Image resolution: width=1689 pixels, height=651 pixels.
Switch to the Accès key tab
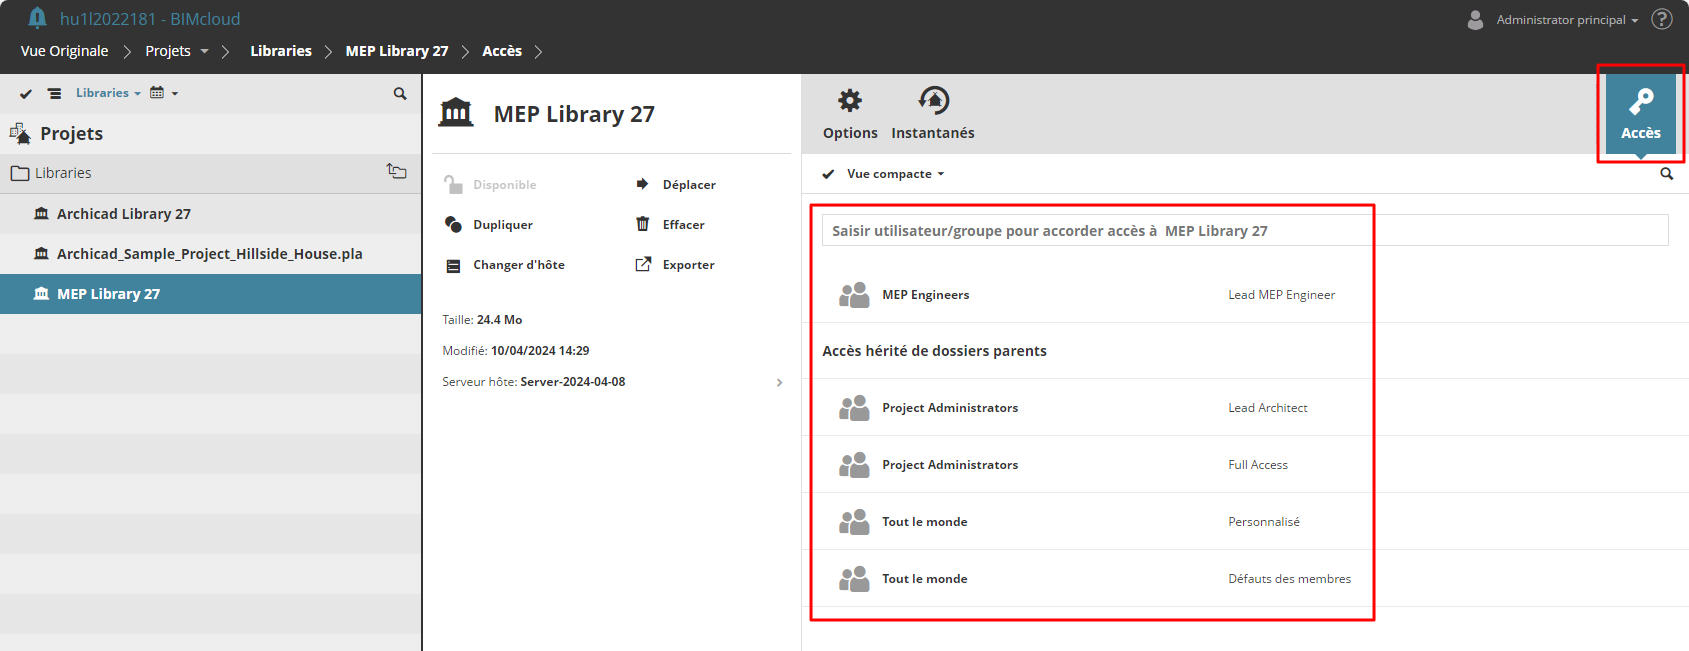(1640, 114)
